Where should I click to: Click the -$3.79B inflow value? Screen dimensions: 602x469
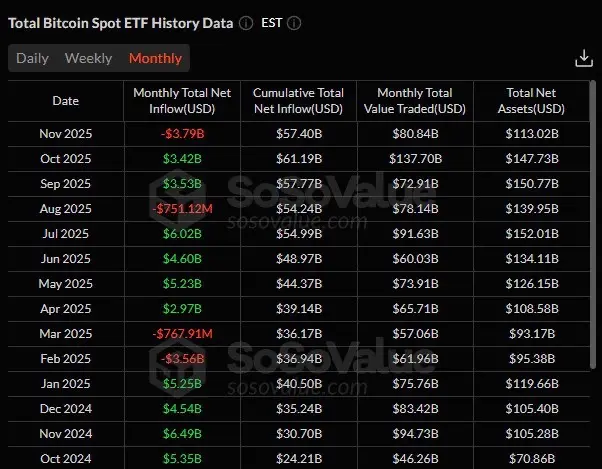click(184, 133)
